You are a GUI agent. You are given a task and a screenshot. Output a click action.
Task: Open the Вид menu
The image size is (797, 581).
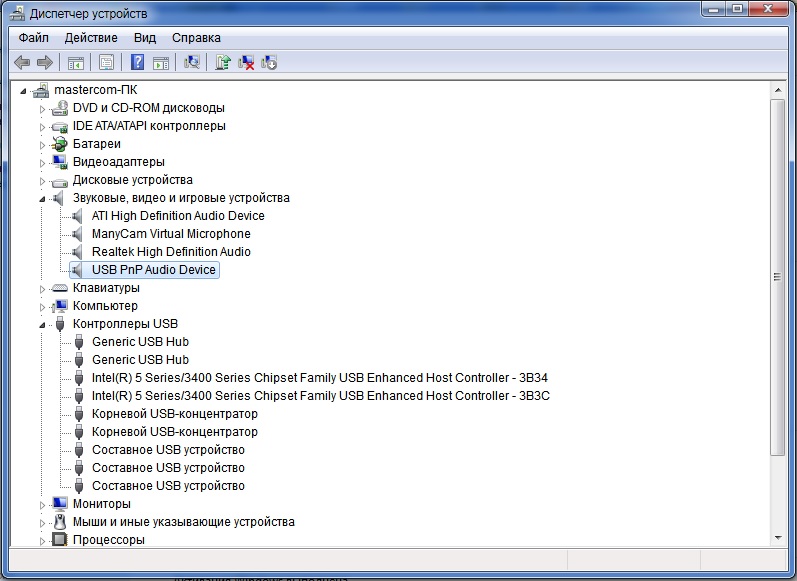point(145,38)
